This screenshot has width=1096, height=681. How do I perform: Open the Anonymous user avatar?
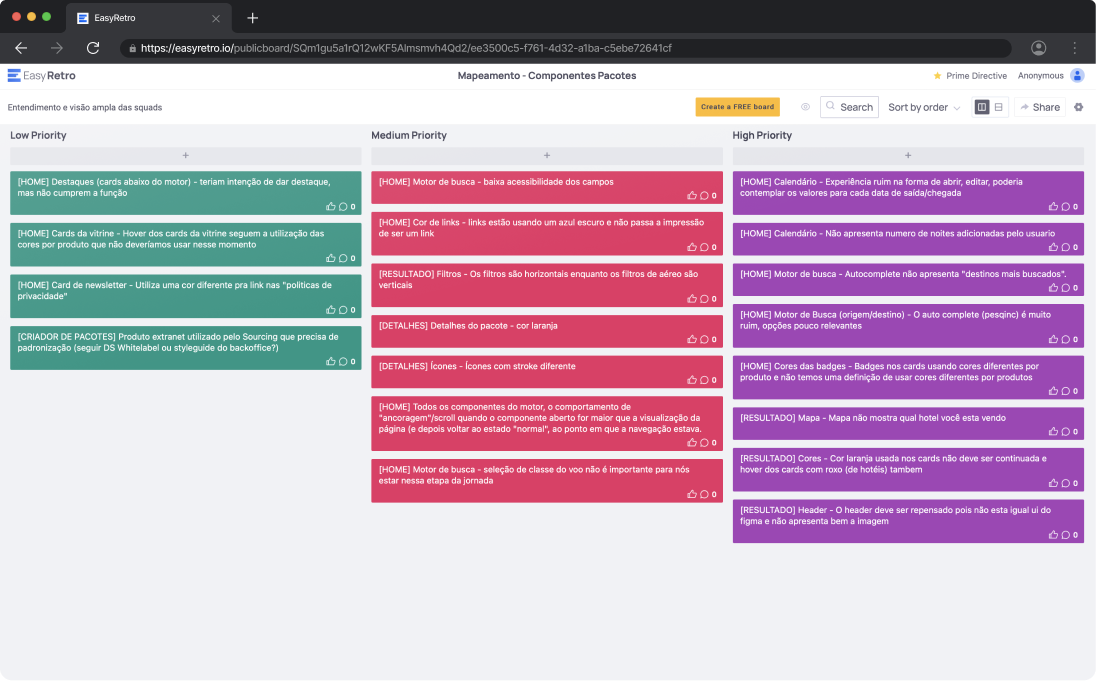point(1077,76)
